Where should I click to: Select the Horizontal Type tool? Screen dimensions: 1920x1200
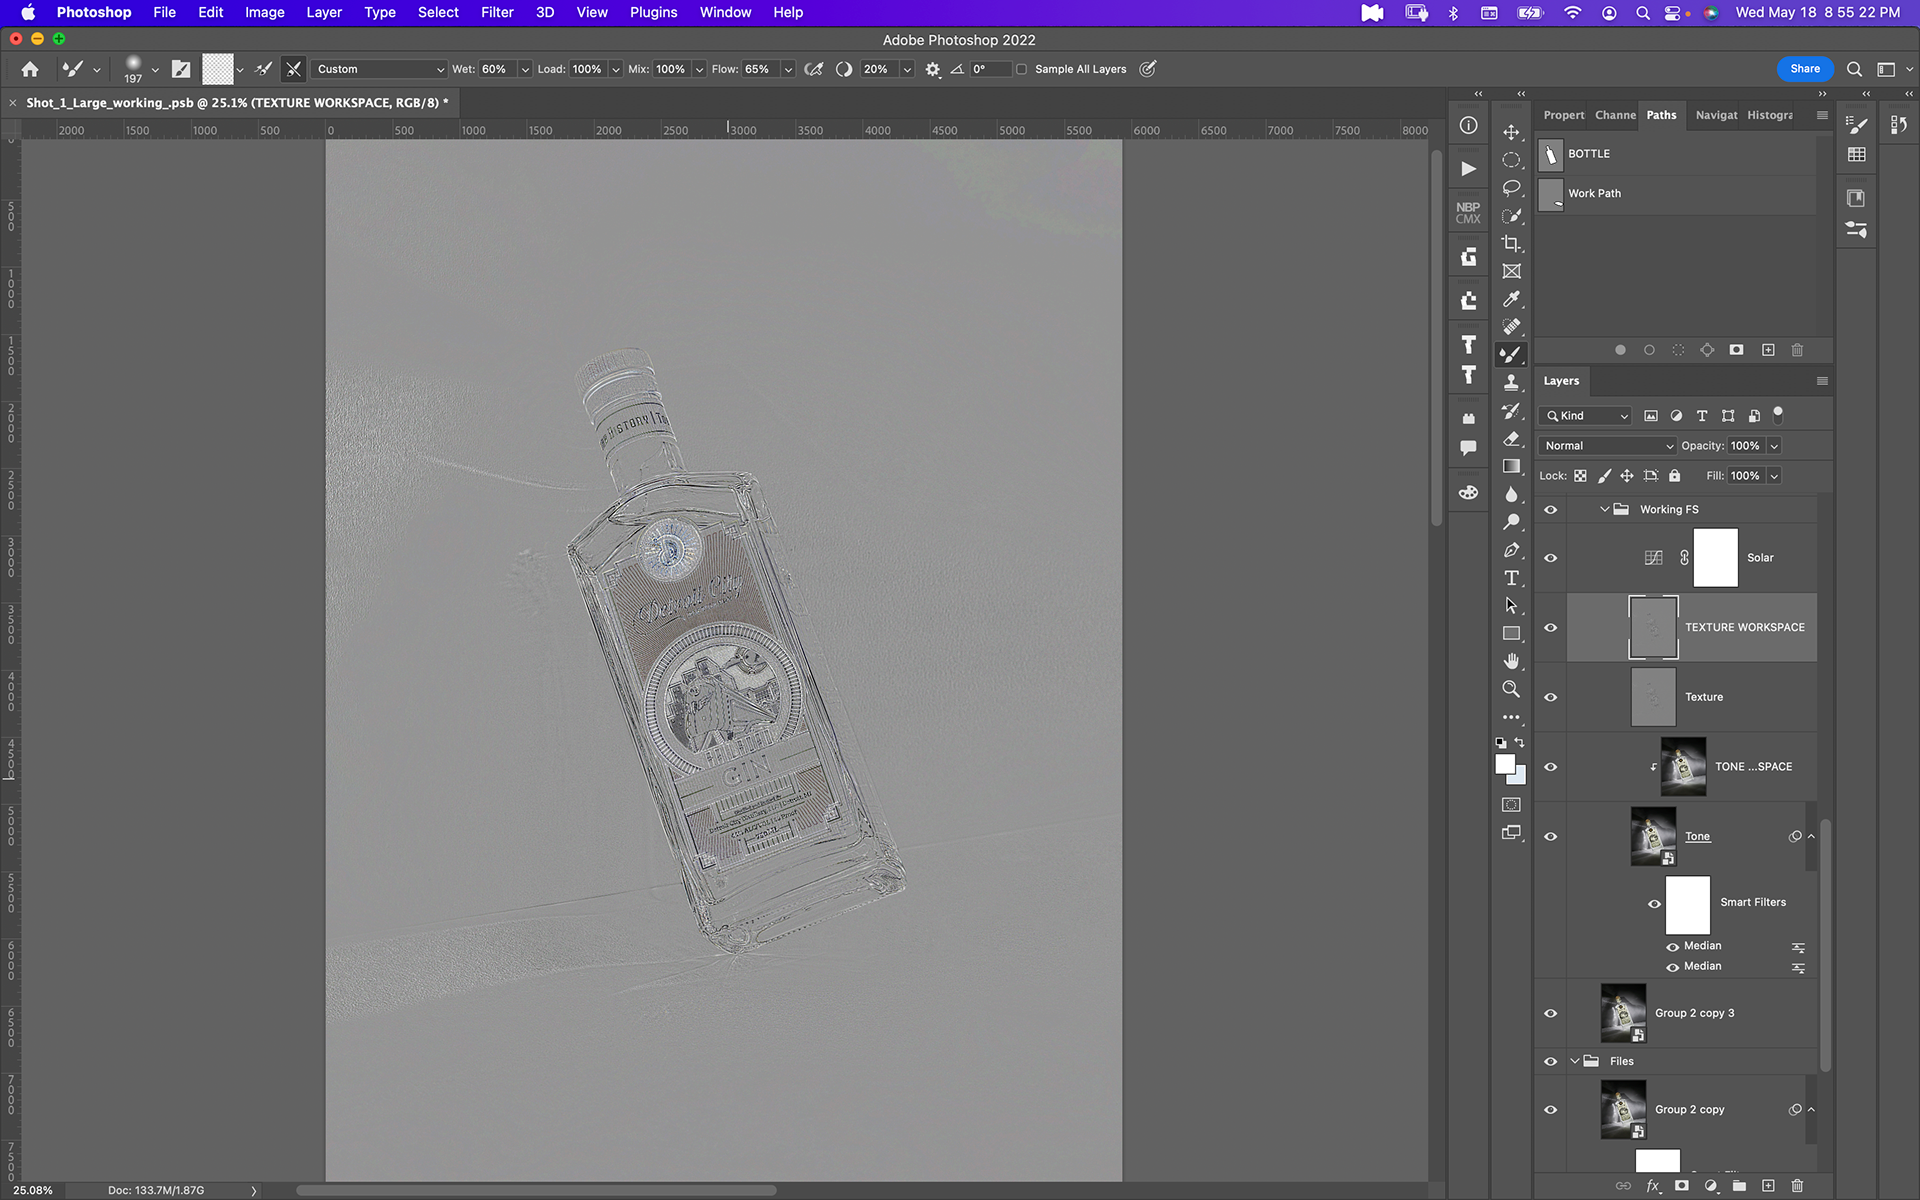click(x=1511, y=578)
